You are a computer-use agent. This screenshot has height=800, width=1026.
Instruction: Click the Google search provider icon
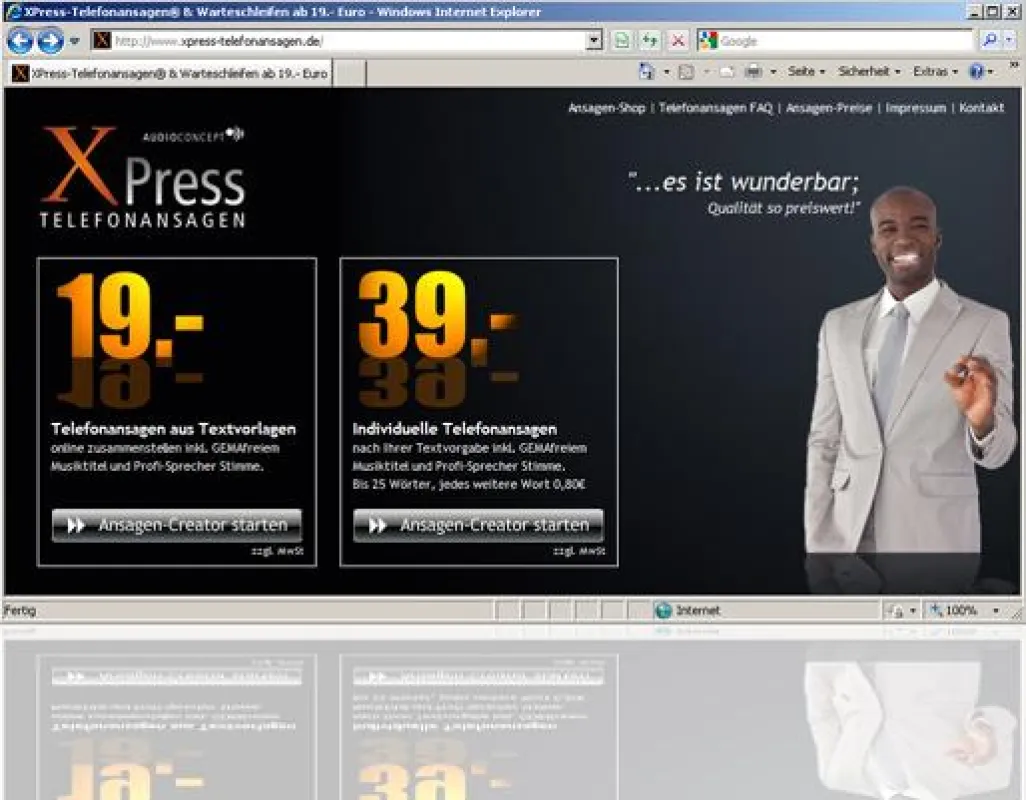point(708,41)
